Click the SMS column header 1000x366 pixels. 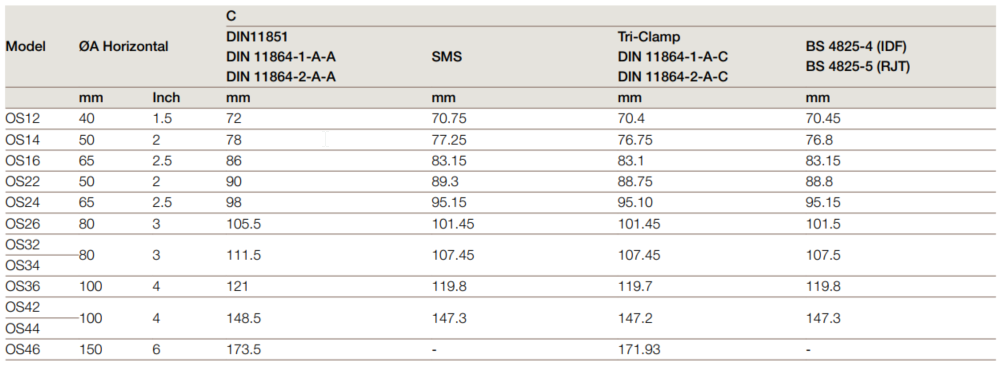(x=446, y=57)
